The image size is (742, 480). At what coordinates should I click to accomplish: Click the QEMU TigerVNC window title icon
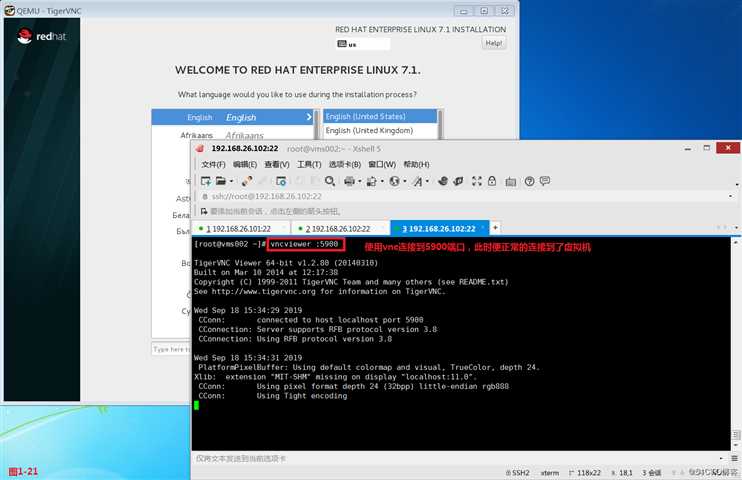[x=9, y=10]
